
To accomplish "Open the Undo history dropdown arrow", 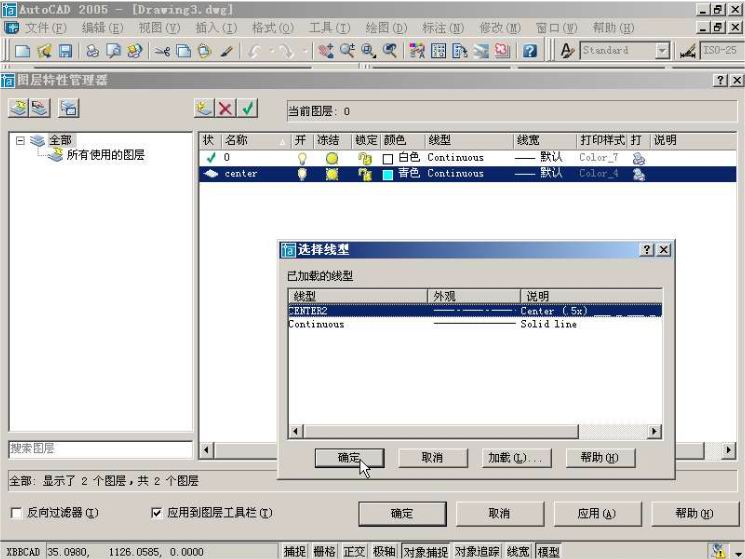I will tap(272, 50).
